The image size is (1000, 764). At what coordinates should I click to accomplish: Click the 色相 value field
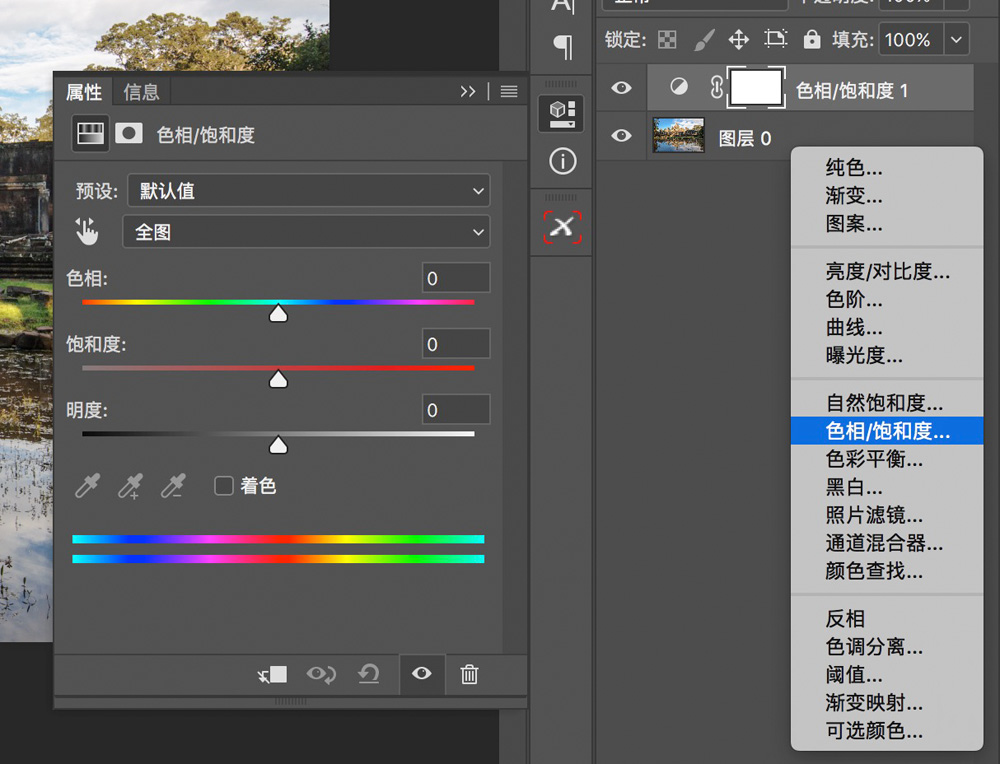456,279
